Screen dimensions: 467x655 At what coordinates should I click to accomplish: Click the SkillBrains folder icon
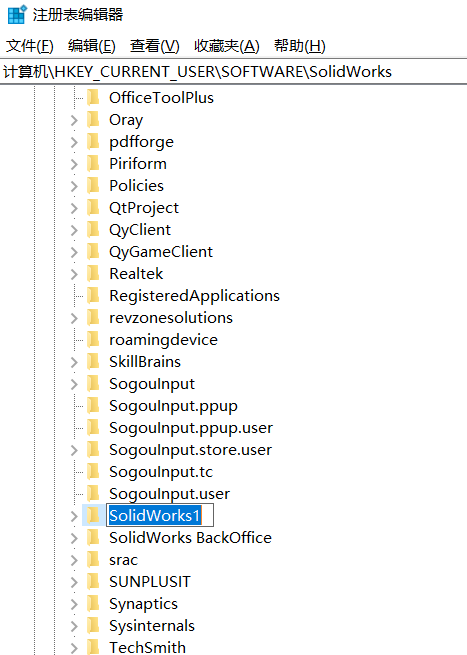[x=93, y=362]
